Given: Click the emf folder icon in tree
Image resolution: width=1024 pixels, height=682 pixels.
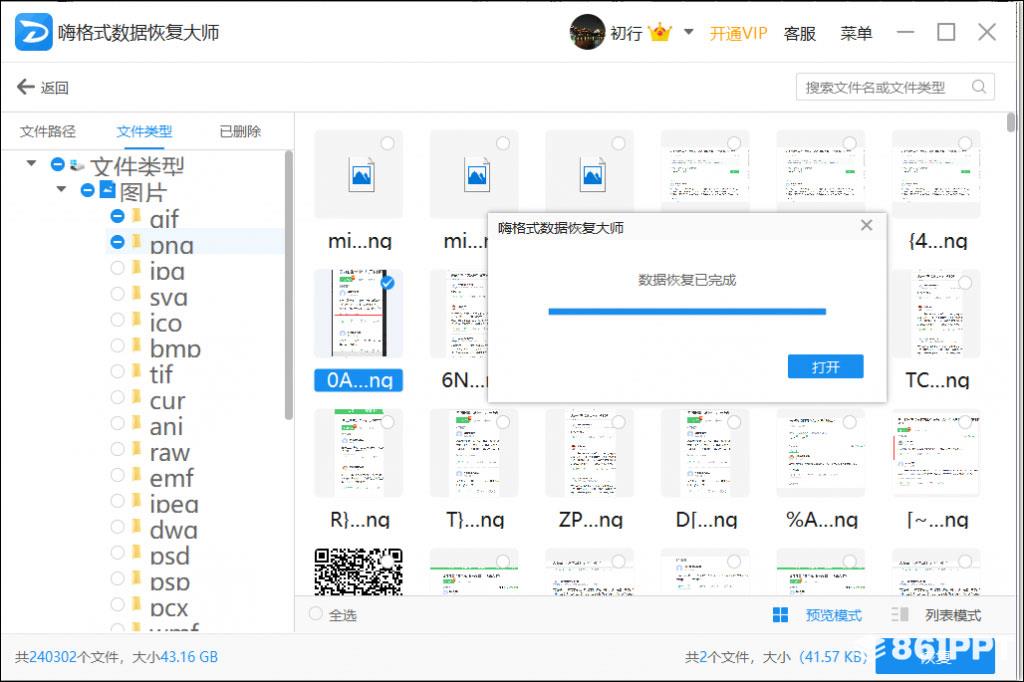Looking at the screenshot, I should [x=136, y=474].
